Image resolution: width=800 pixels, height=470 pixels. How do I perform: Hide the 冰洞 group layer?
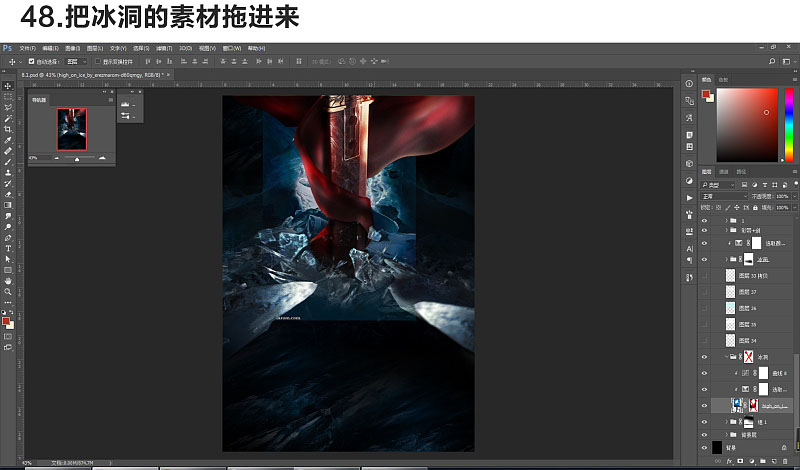click(x=705, y=357)
